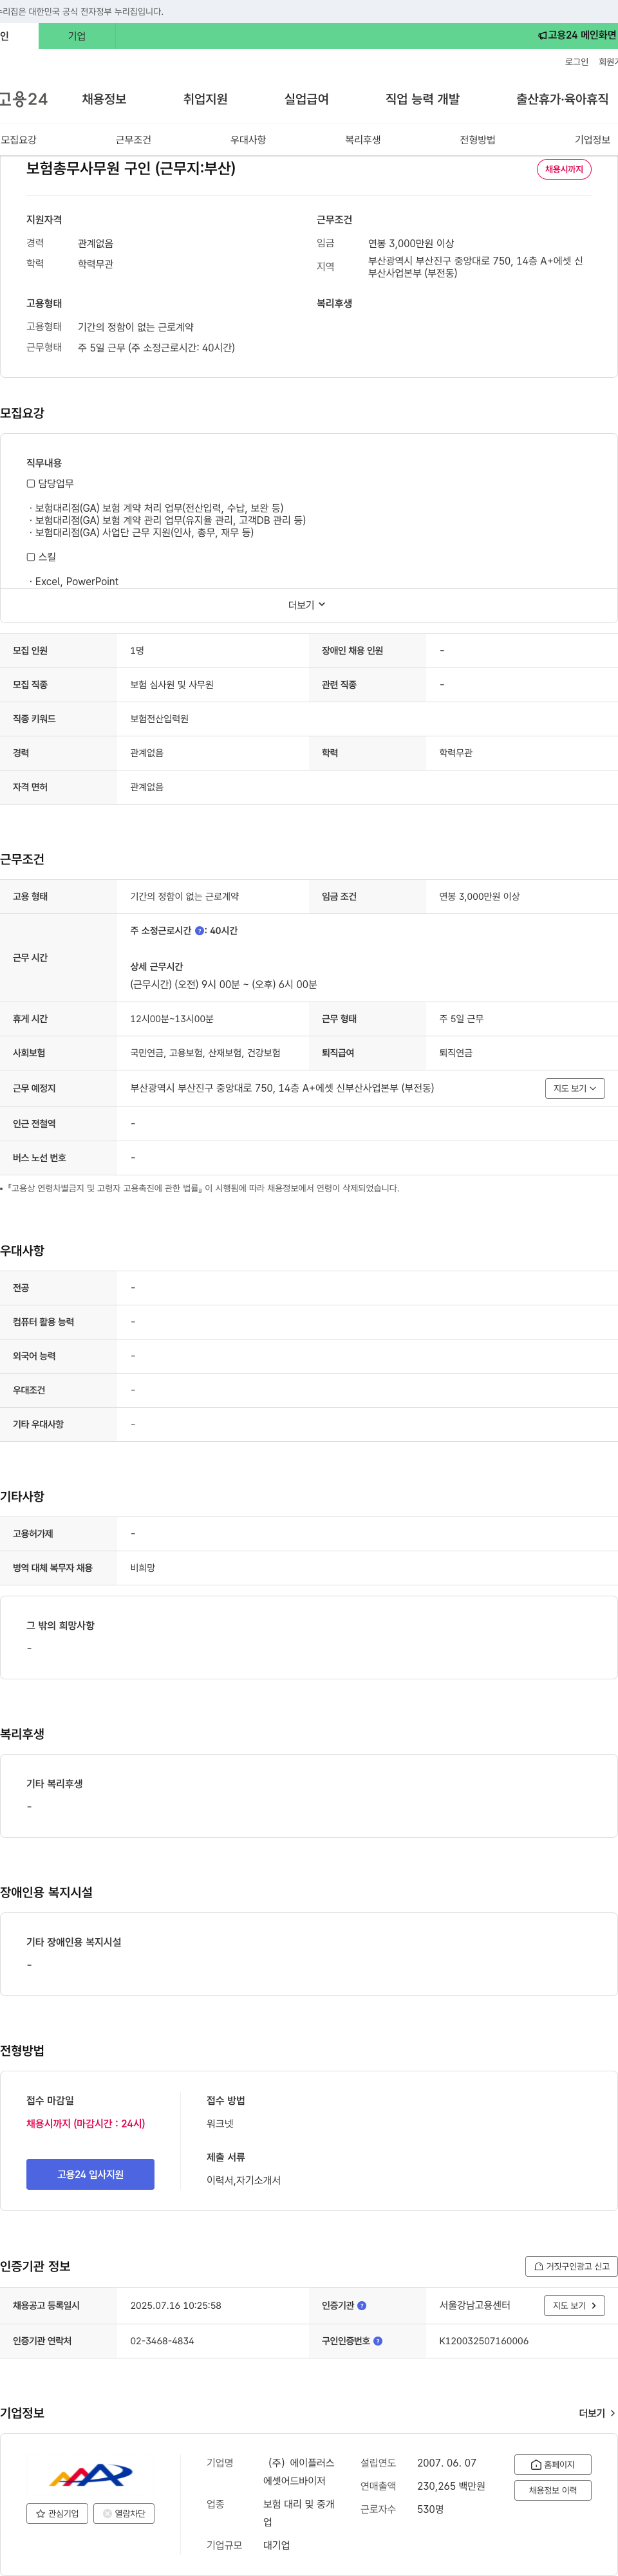Click the 채용시까지 (마감시간 : 24시) red text
618x2576 pixels.
pos(86,2123)
